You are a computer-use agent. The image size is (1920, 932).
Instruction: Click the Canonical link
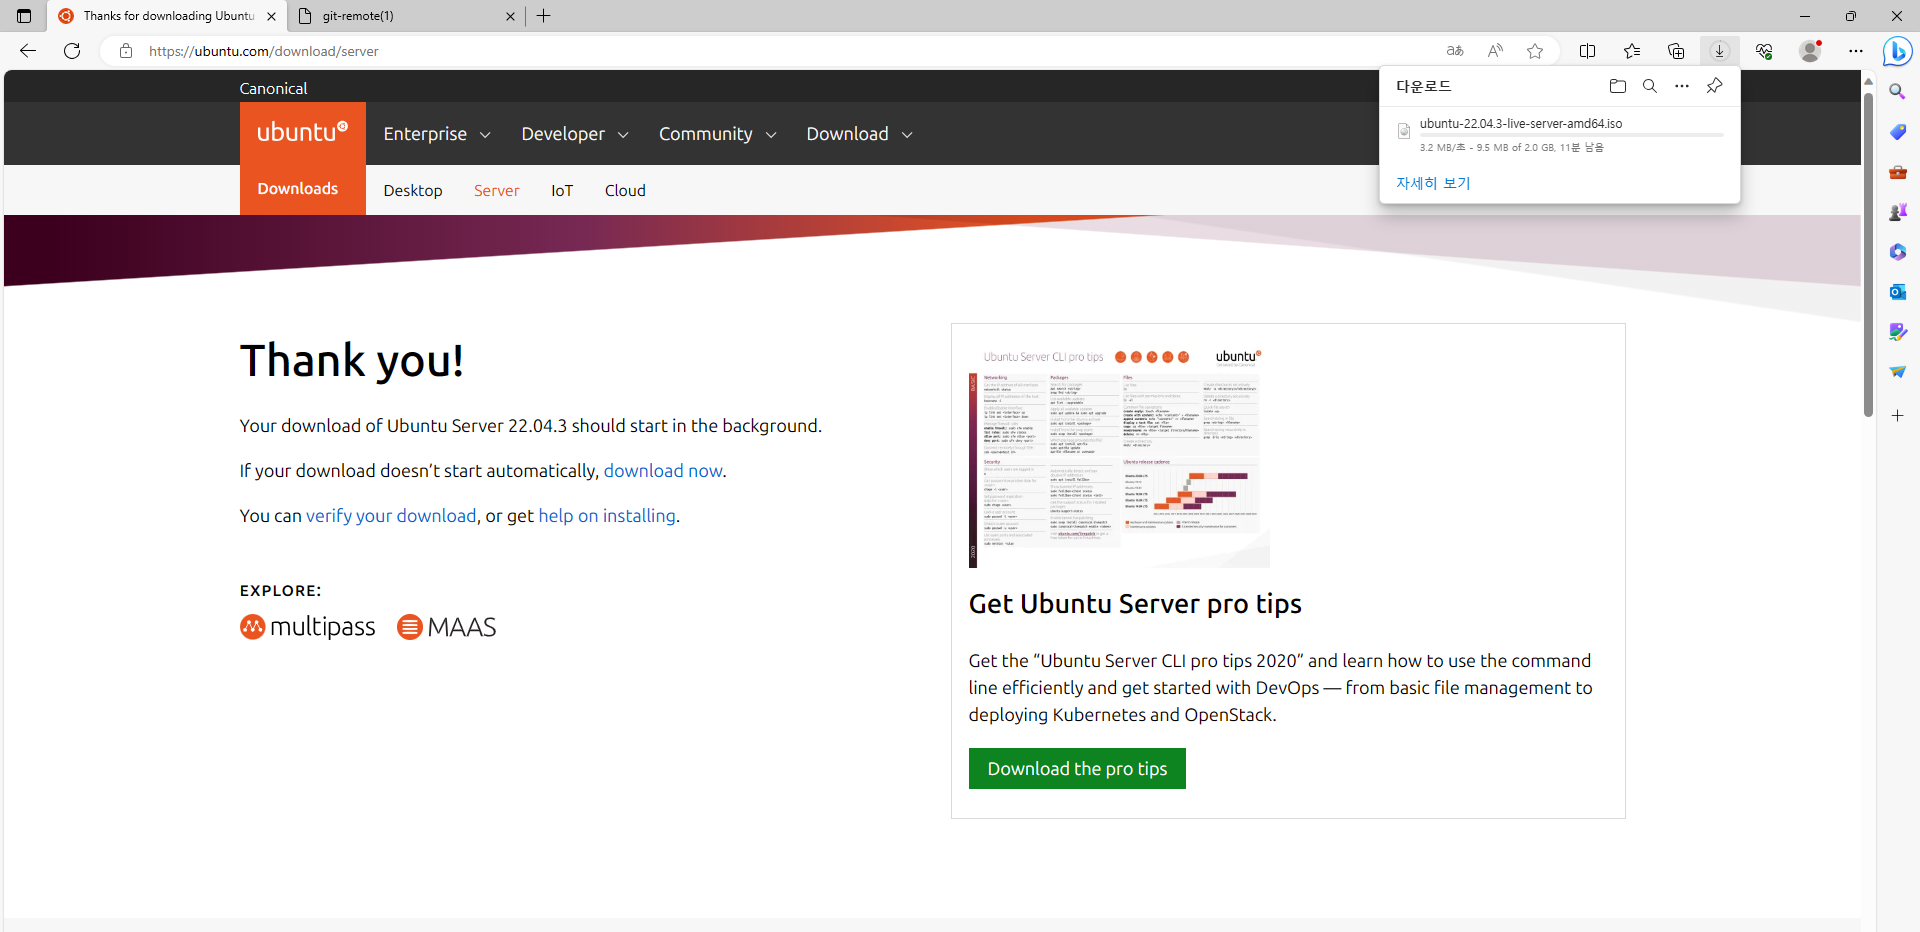coord(273,88)
